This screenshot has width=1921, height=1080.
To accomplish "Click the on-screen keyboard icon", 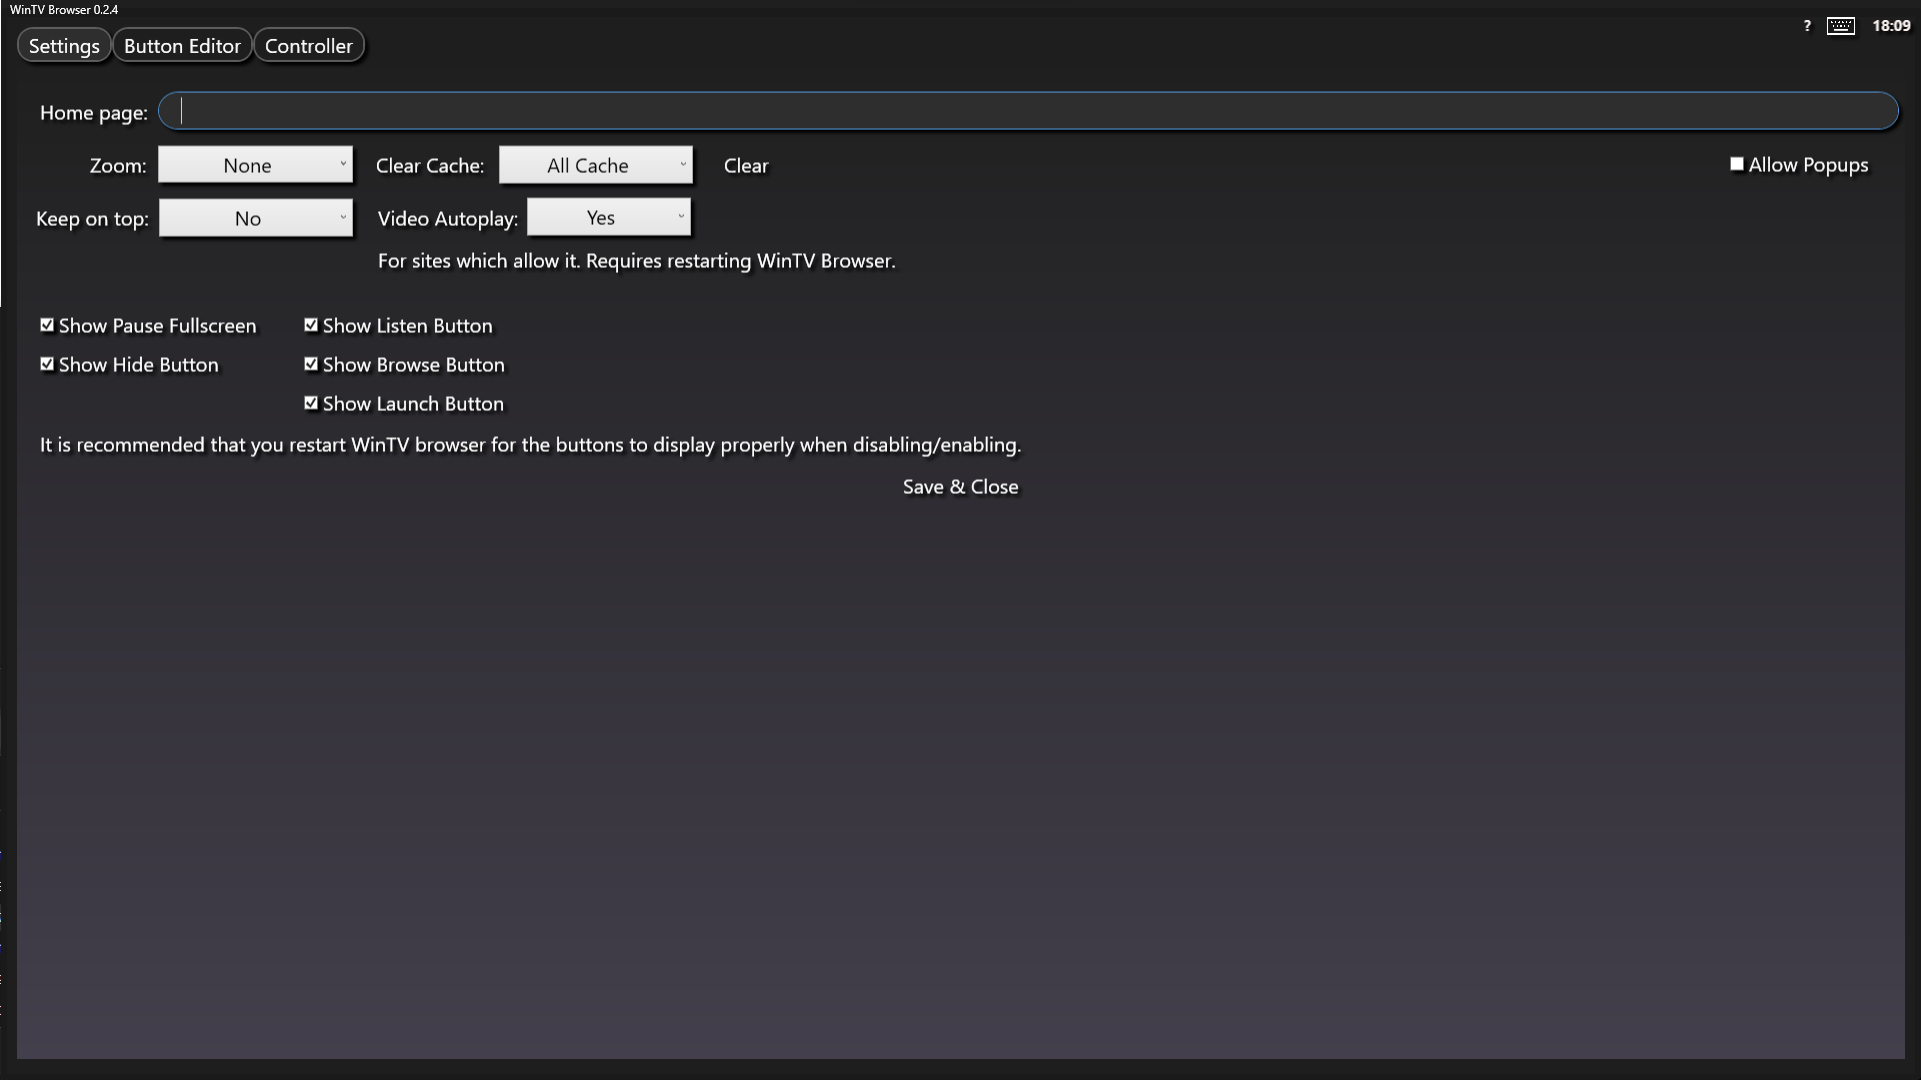I will (x=1840, y=26).
